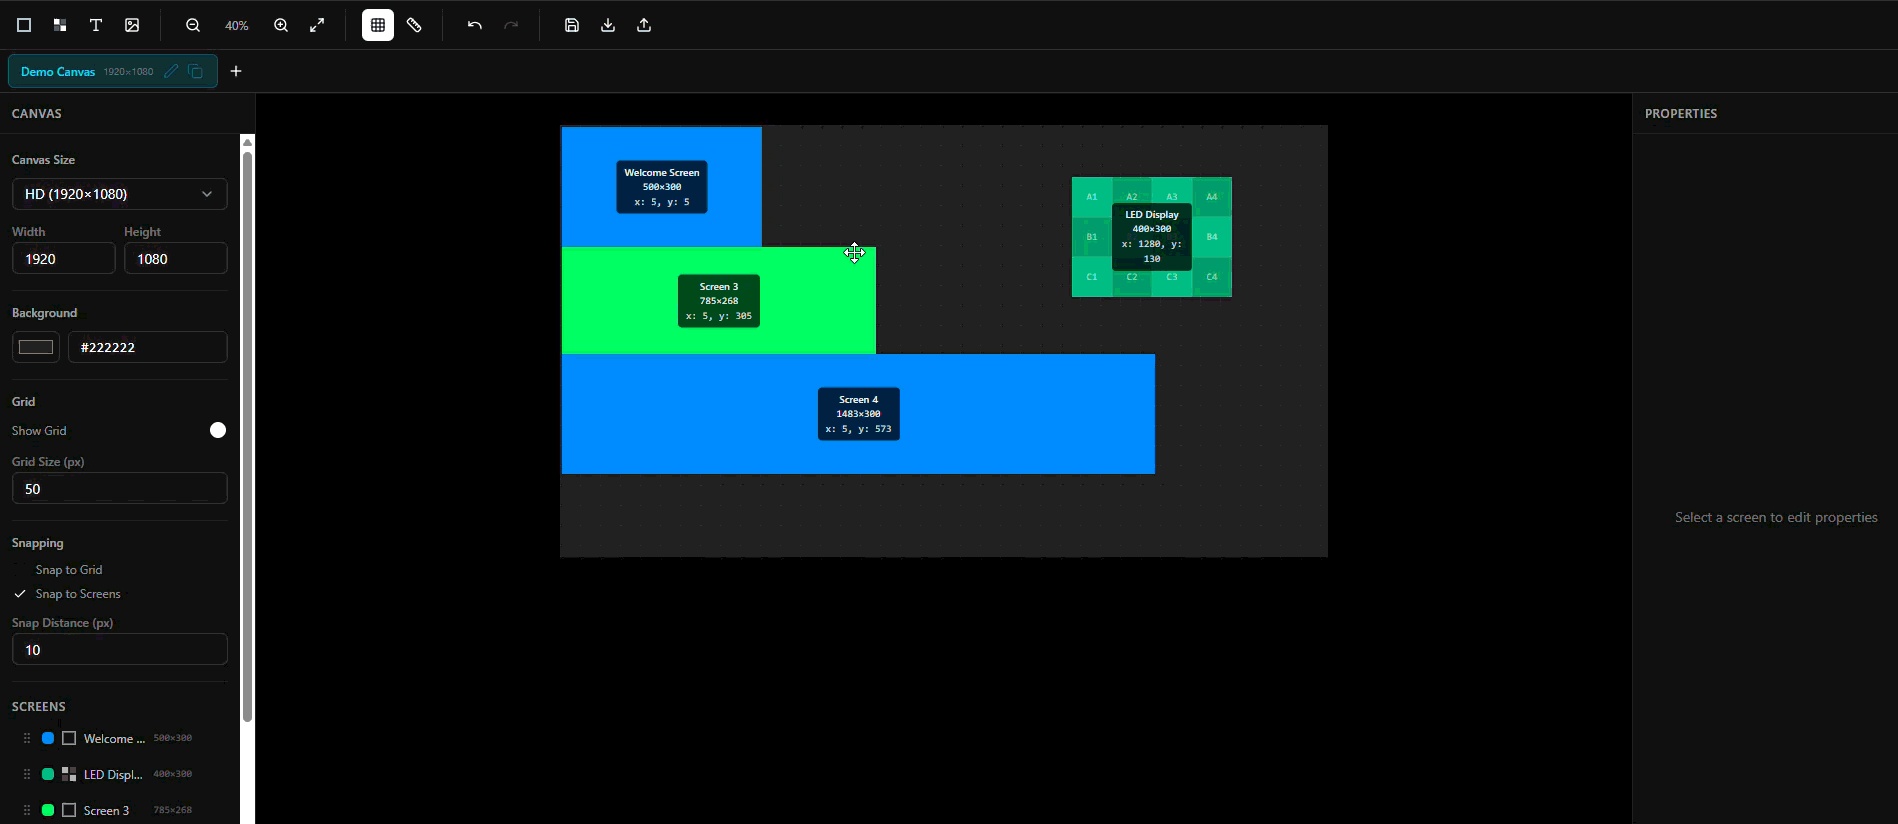Viewport: 1898px width, 824px height.
Task: Click the Screen 4 info label
Action: pyautogui.click(x=859, y=414)
